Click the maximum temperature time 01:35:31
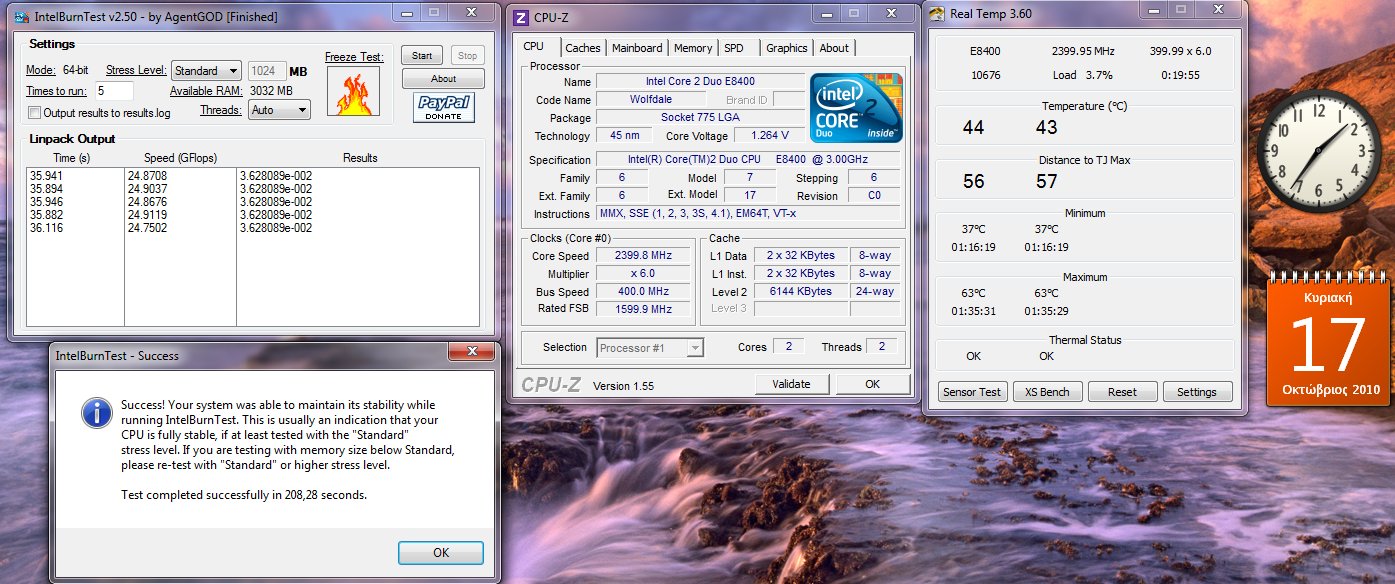Image resolution: width=1395 pixels, height=584 pixels. [x=973, y=311]
